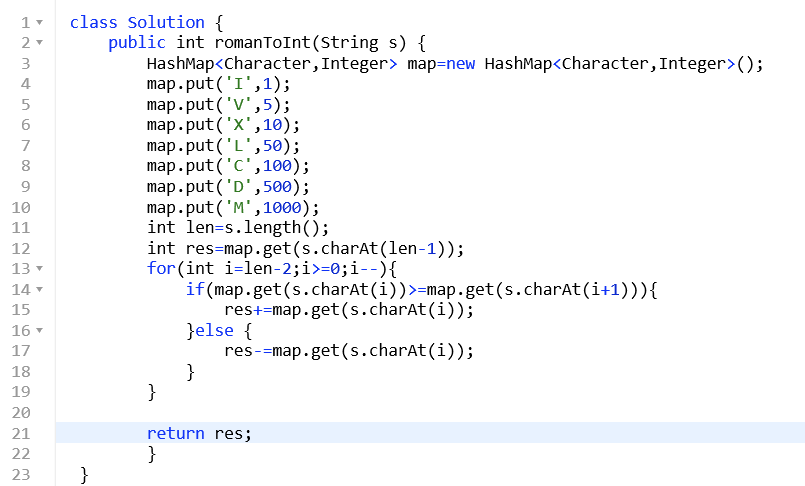The width and height of the screenshot is (805, 486).
Task: Click the map.put('V',5) statement
Action: (219, 105)
